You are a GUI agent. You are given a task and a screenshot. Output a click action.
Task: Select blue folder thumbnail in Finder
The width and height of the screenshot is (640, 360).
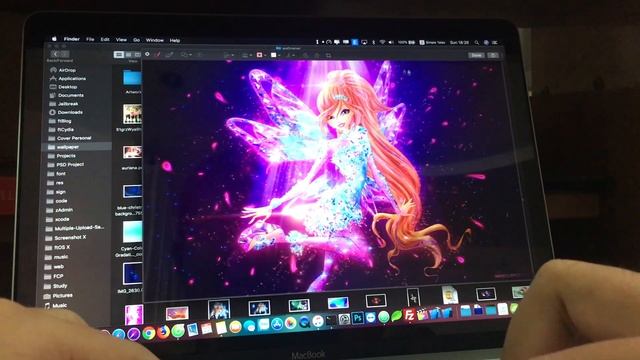(132, 78)
